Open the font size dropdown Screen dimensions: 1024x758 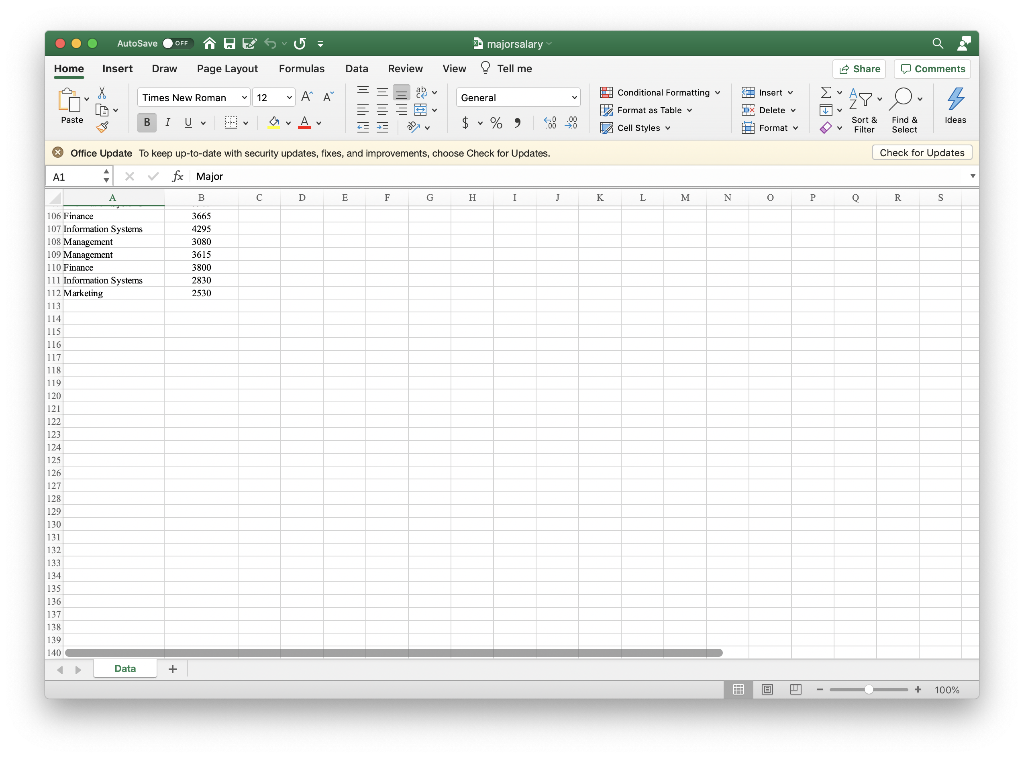tap(289, 97)
